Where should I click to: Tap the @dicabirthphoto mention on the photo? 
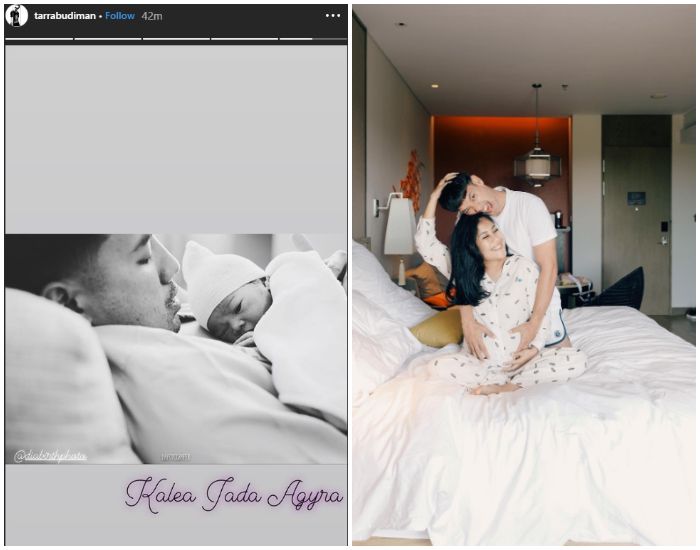tap(51, 456)
